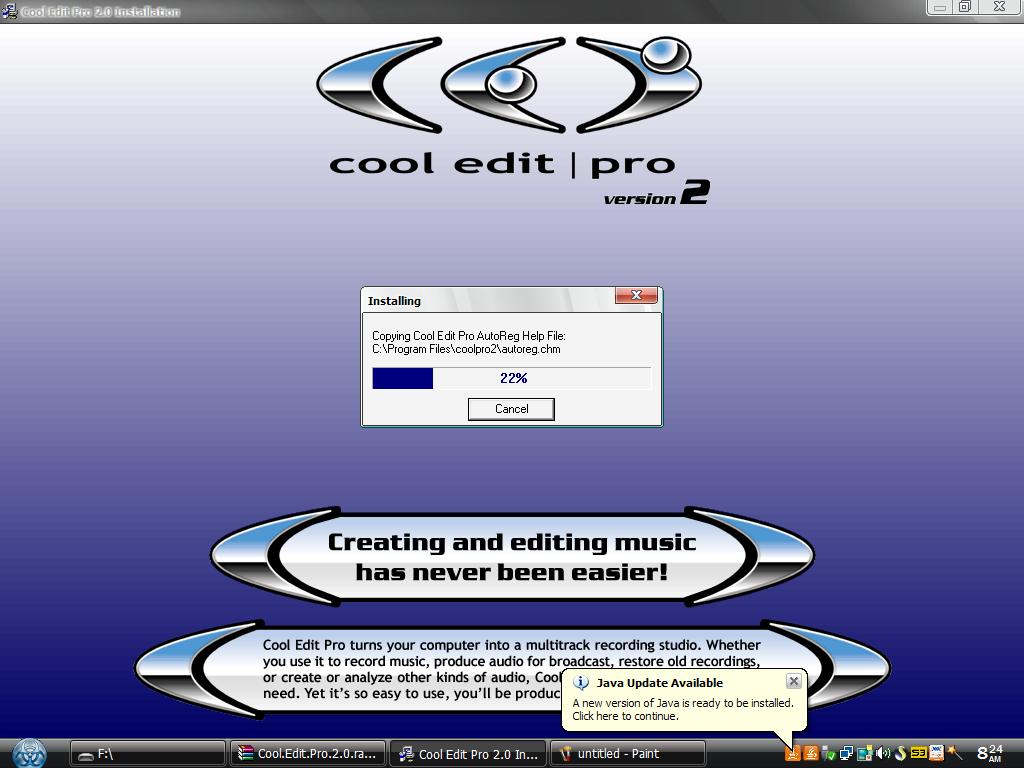Click the Cool Edit Pro installer title bar icon
This screenshot has height=768, width=1024.
pos(9,10)
